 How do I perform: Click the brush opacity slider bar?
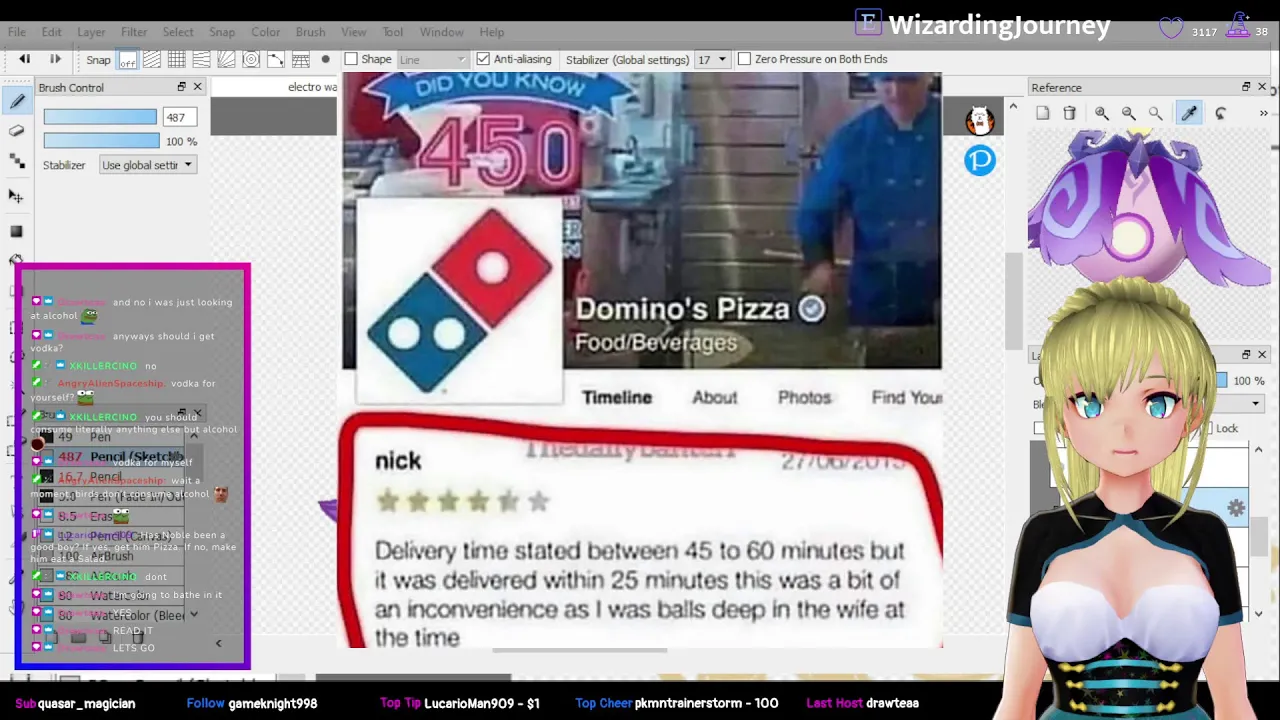101,141
